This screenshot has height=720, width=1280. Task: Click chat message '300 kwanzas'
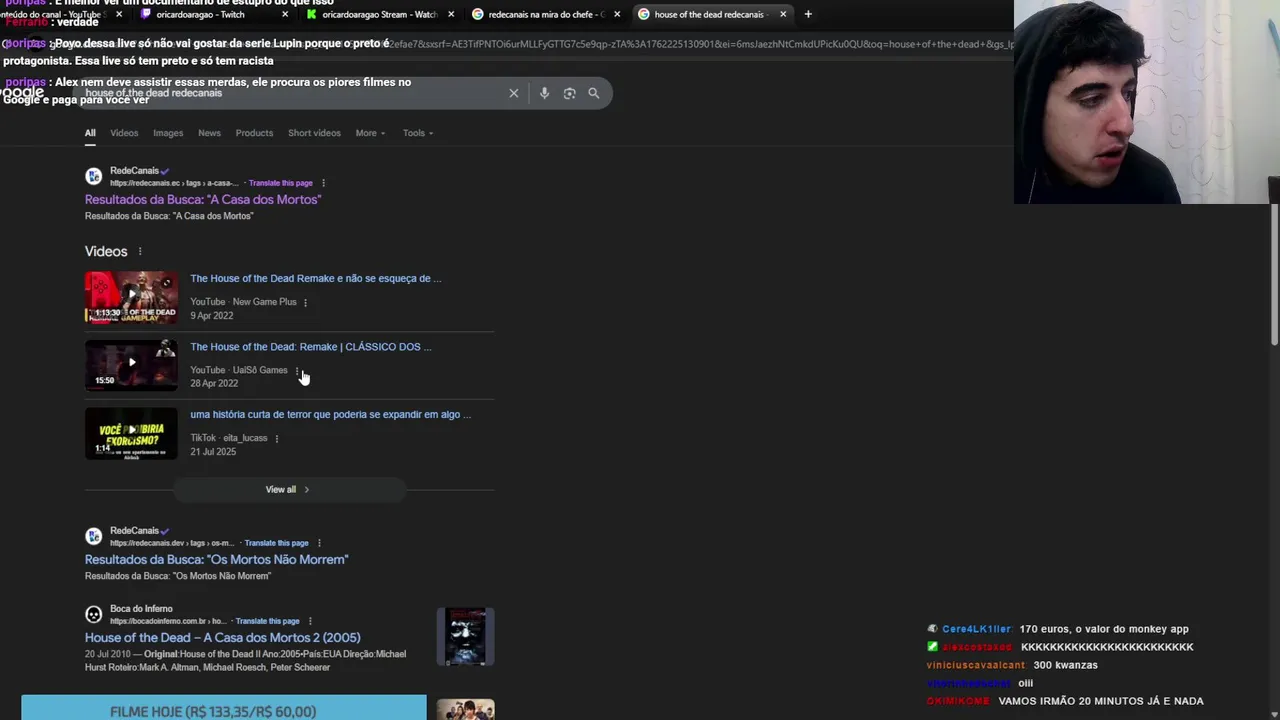pyautogui.click(x=1065, y=665)
